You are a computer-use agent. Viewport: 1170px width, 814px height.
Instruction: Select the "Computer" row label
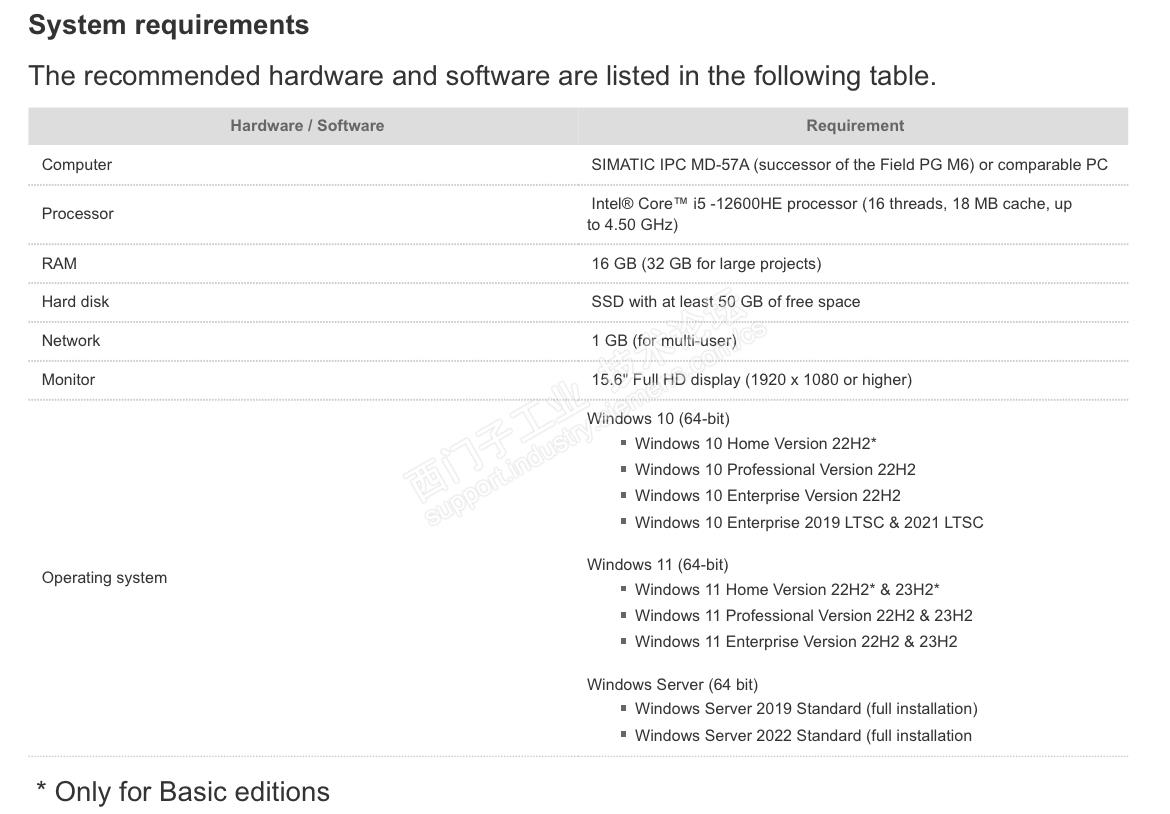(77, 165)
